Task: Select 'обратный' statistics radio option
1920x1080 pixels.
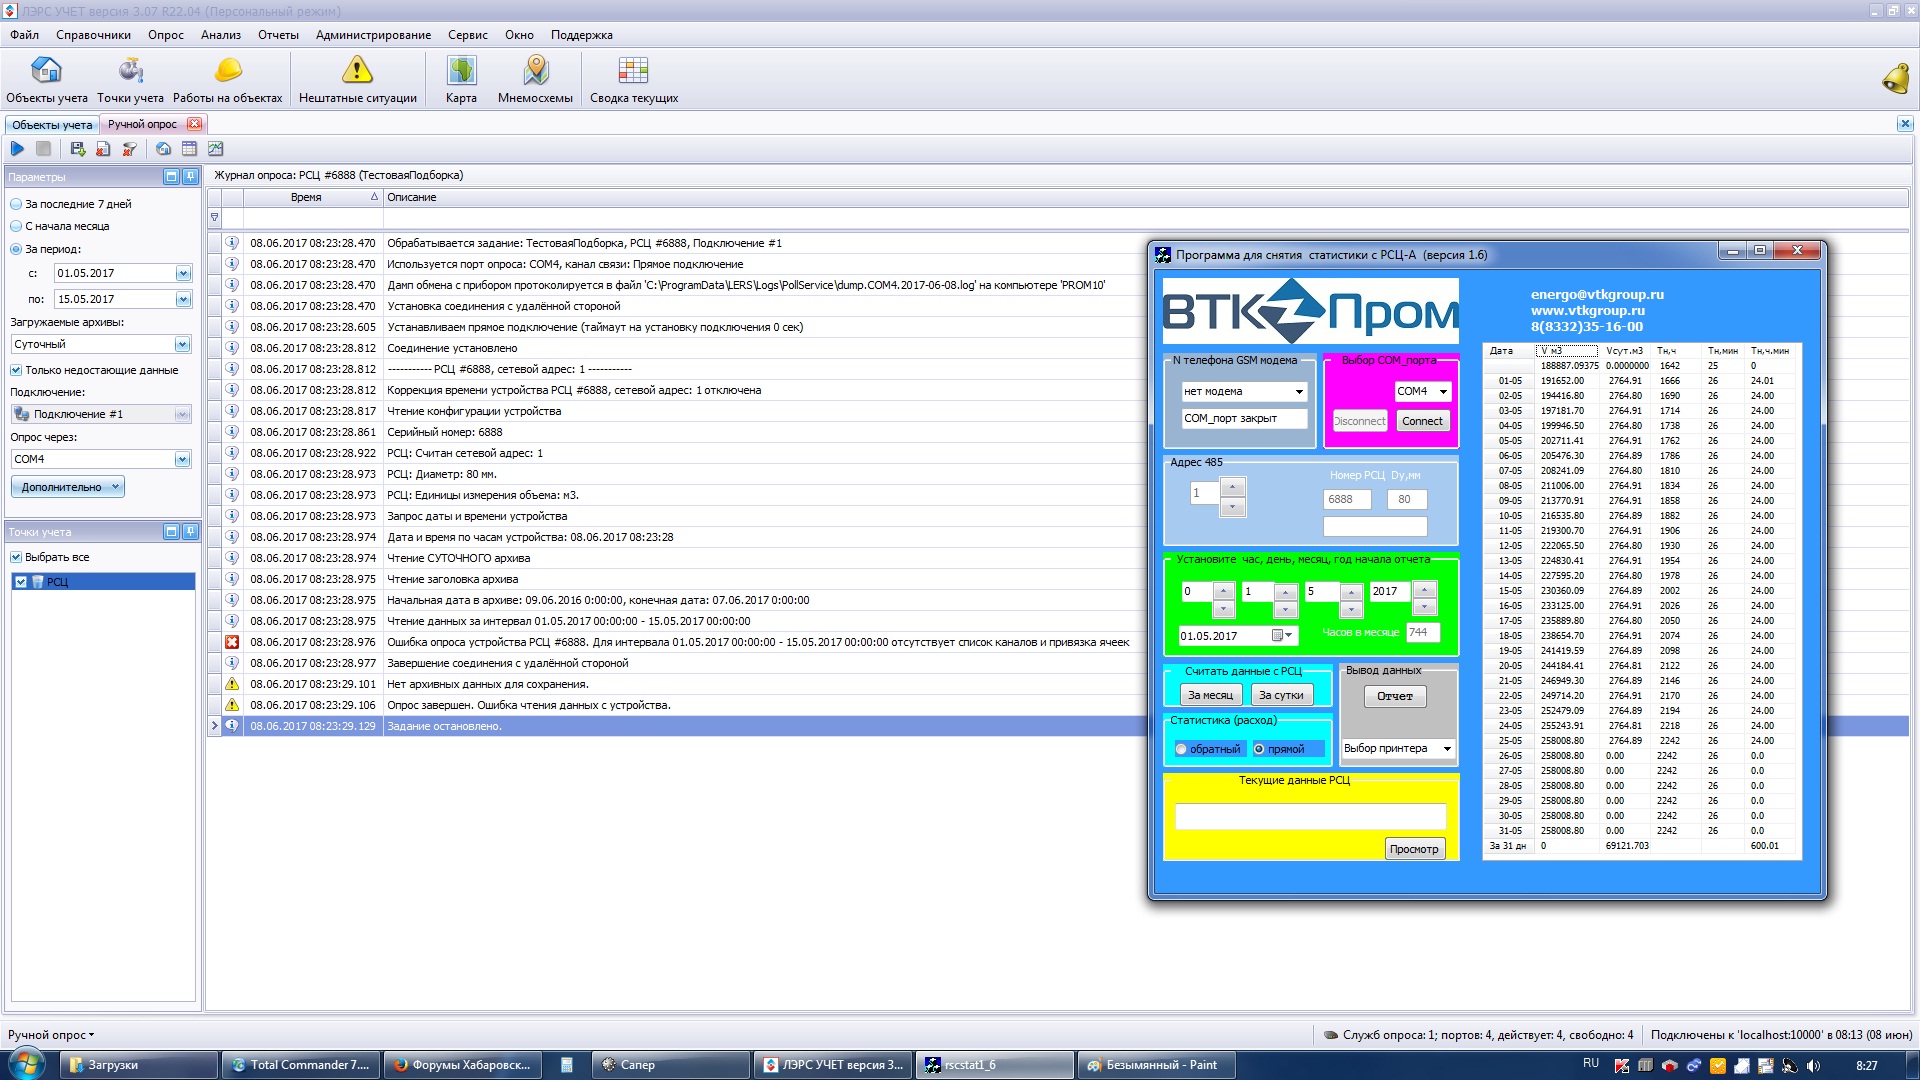Action: [x=1182, y=749]
